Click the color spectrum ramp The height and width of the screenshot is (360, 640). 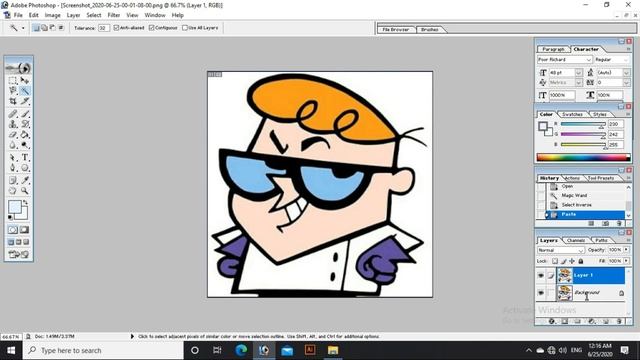pyautogui.click(x=584, y=158)
